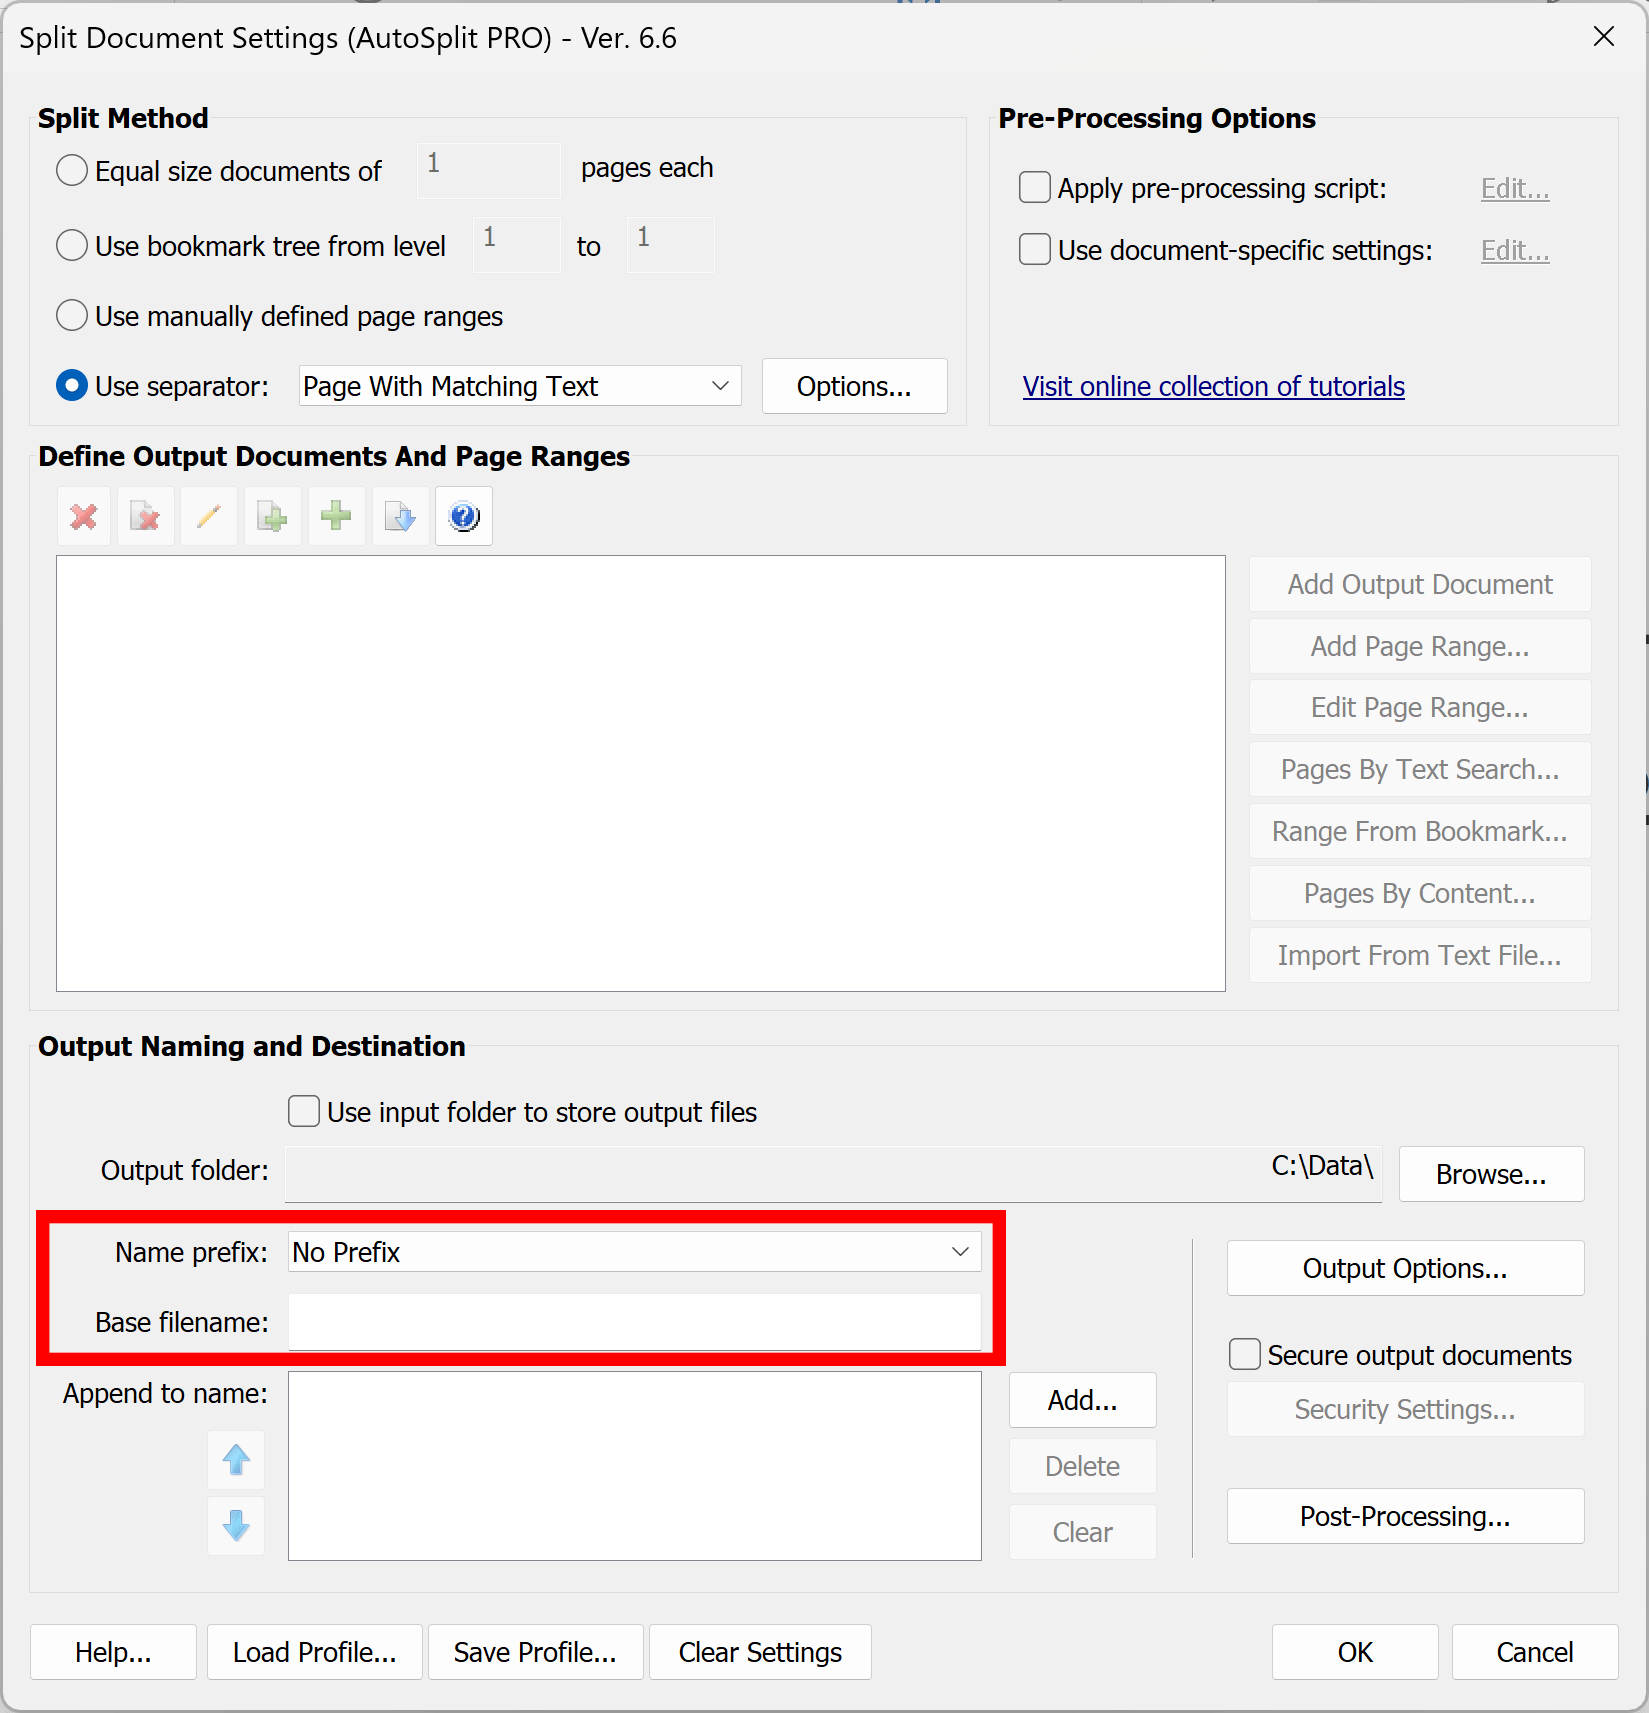1649x1713 pixels.
Task: Open the online collection of tutorials link
Action: pos(1213,386)
